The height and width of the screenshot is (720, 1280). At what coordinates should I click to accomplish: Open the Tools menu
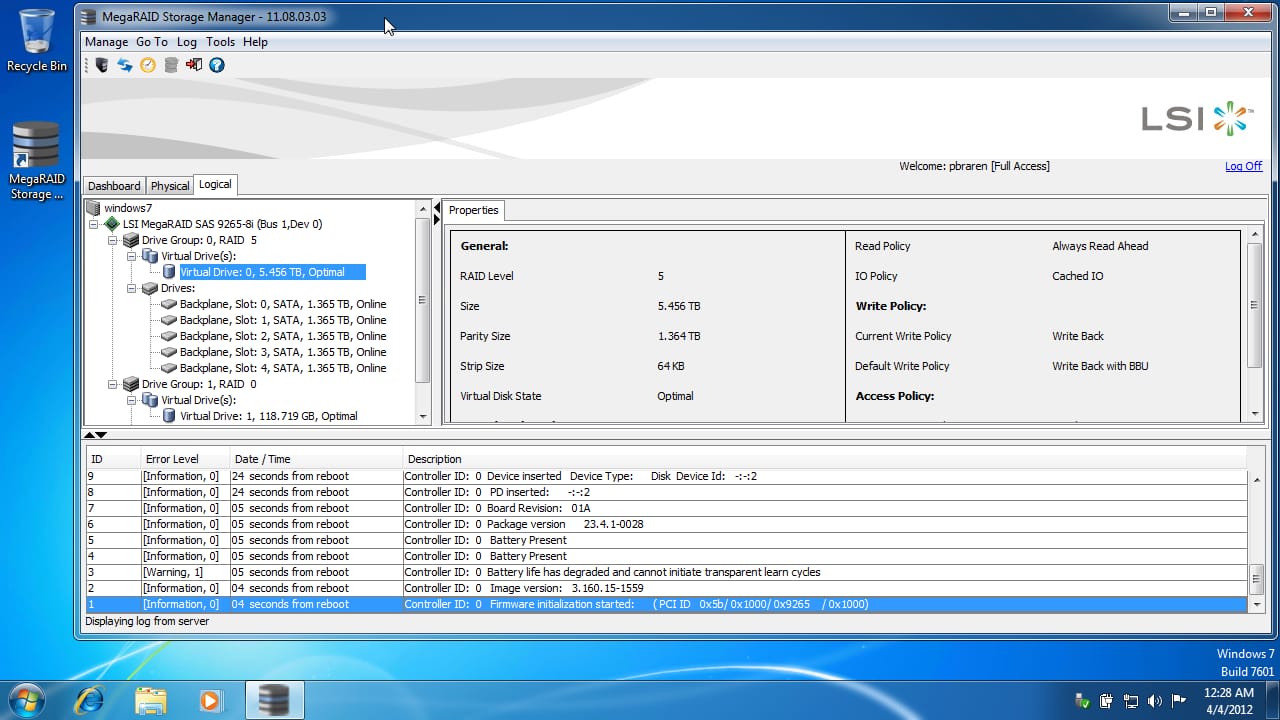click(220, 42)
